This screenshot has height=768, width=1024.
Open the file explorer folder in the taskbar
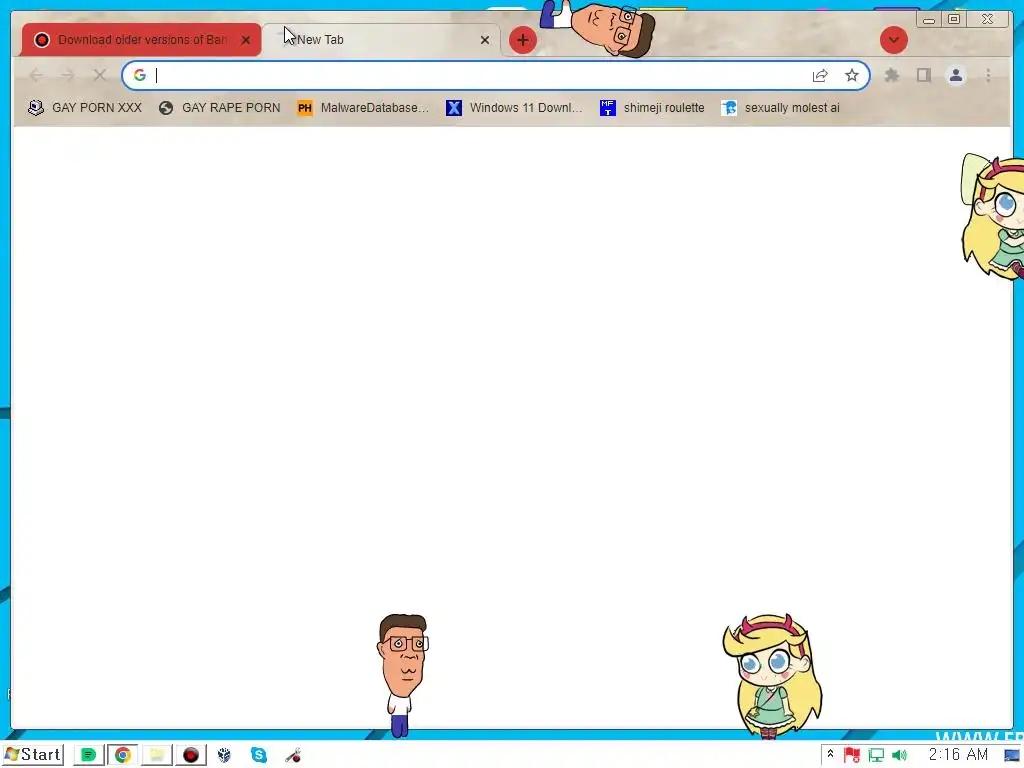point(157,755)
